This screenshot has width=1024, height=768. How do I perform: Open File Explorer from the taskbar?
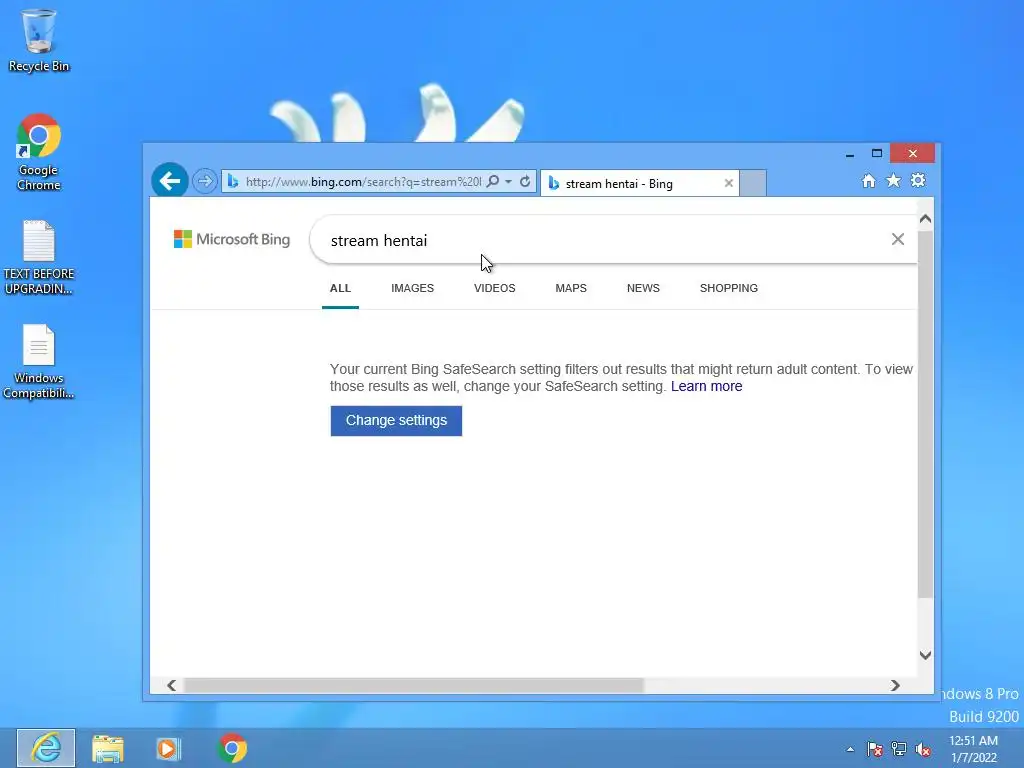click(108, 748)
